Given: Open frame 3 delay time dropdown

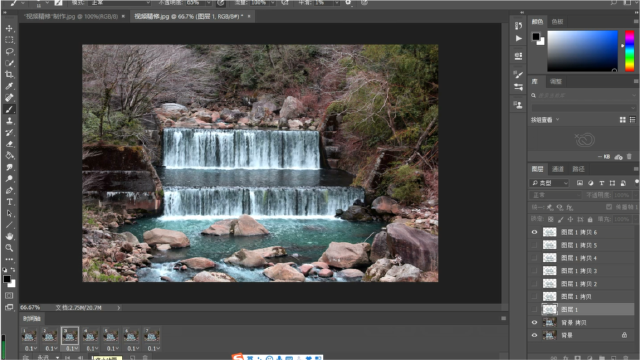Looking at the screenshot, I should [x=71, y=348].
